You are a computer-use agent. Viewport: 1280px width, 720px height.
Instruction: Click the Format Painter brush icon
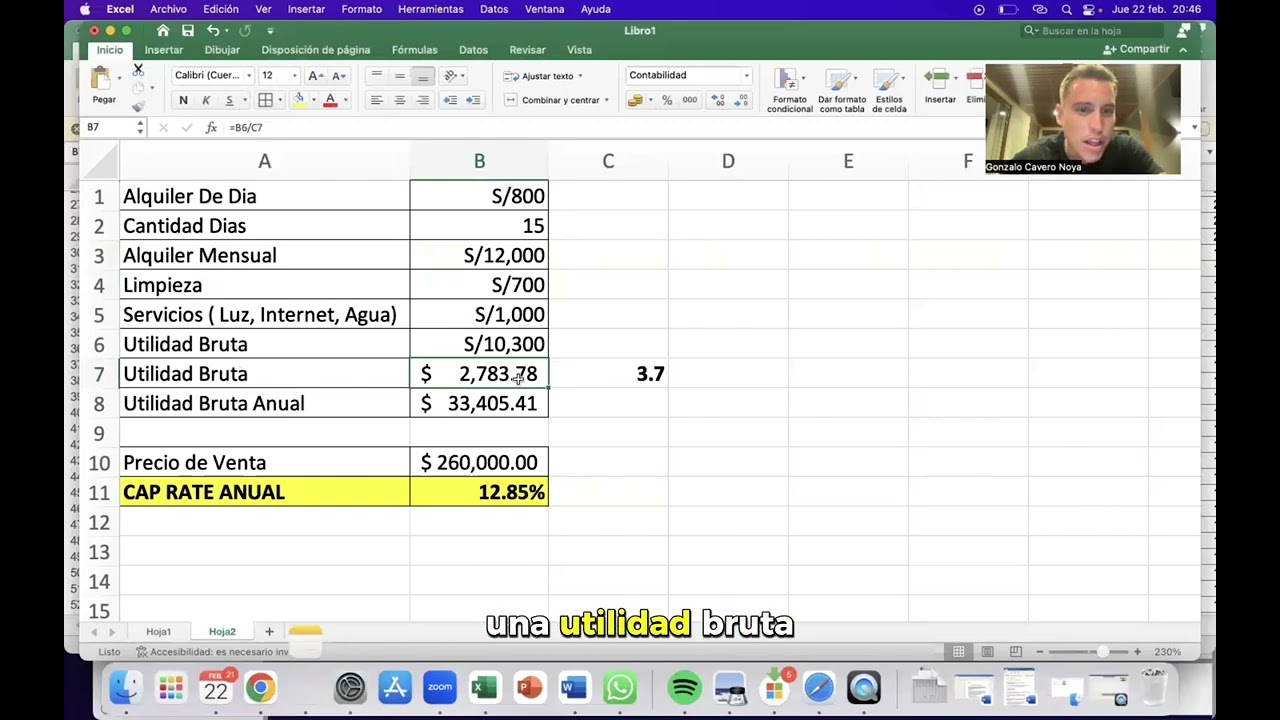(138, 105)
